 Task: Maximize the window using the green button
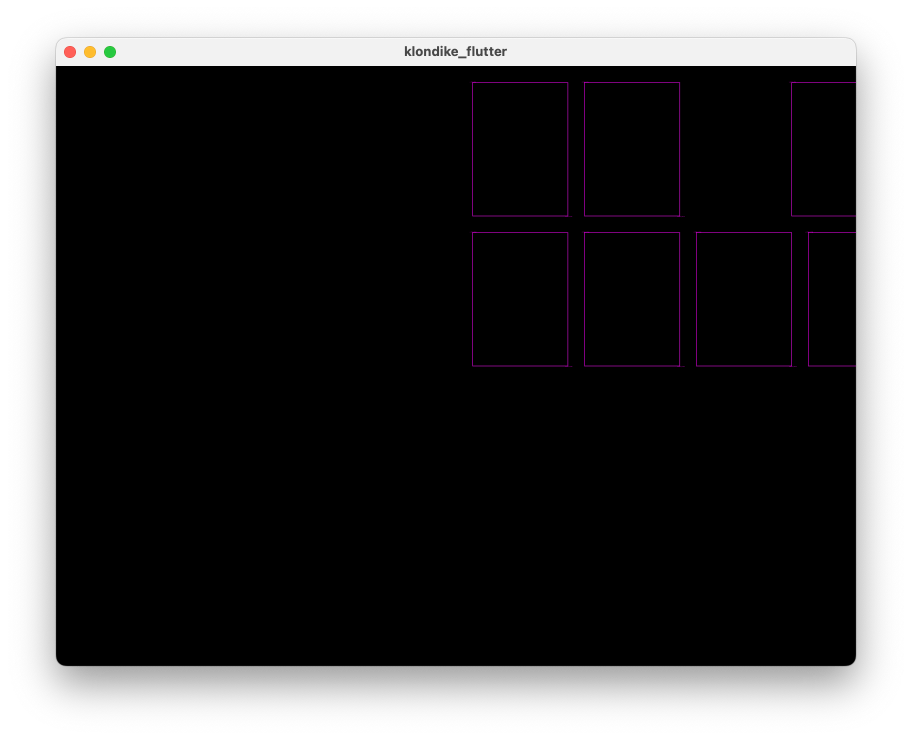click(x=110, y=52)
